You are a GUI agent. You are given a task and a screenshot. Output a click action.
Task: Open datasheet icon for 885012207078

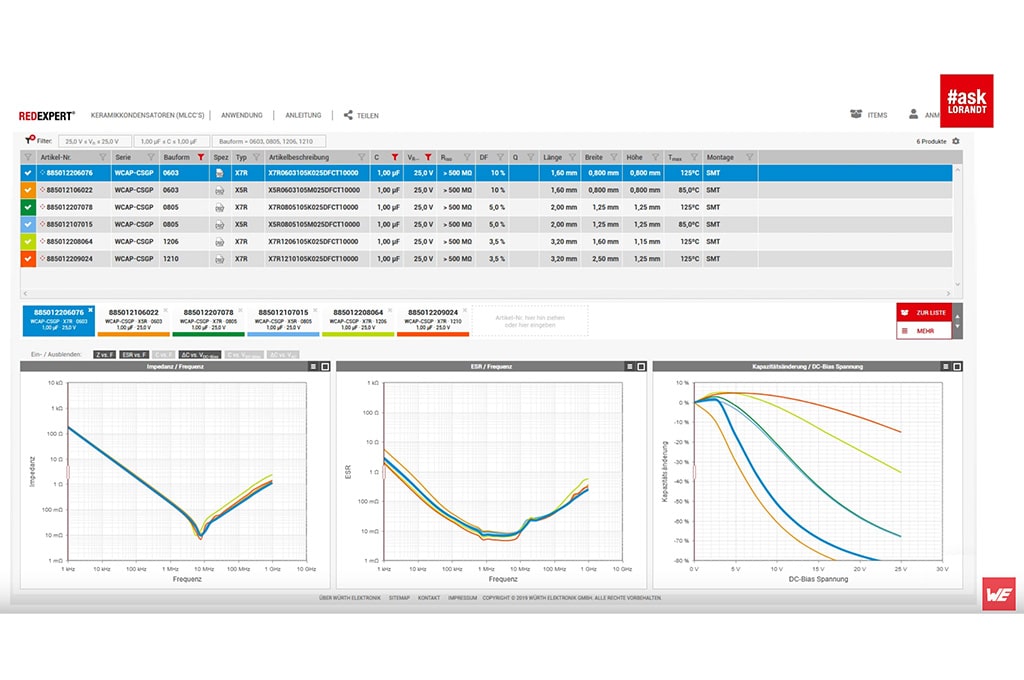[220, 207]
